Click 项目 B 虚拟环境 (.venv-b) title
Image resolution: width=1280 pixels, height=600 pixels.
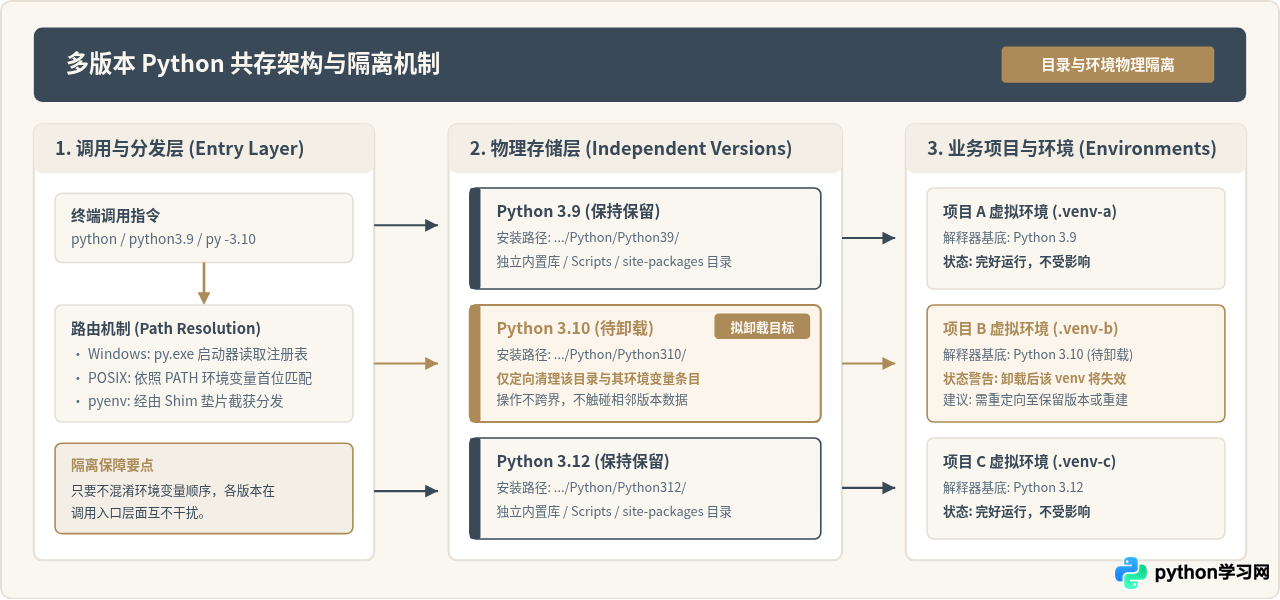pyautogui.click(x=1030, y=328)
